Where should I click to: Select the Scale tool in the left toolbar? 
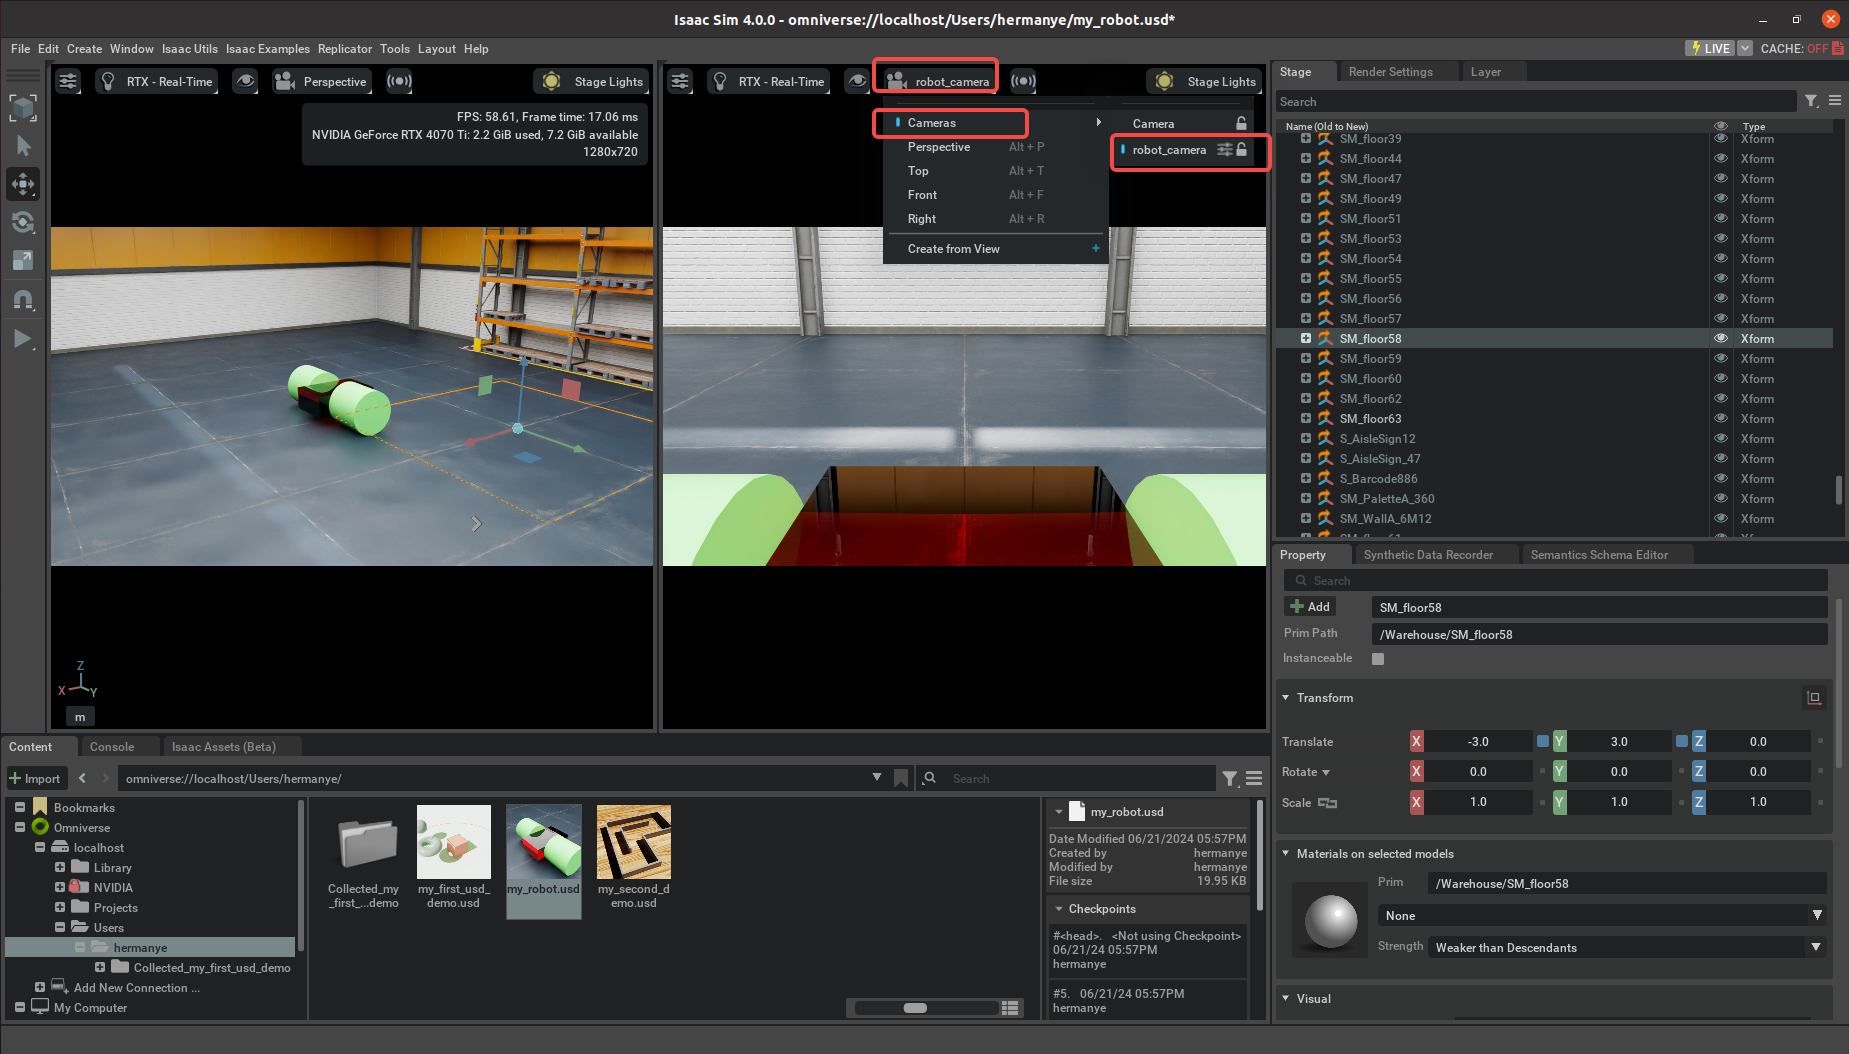tap(23, 261)
